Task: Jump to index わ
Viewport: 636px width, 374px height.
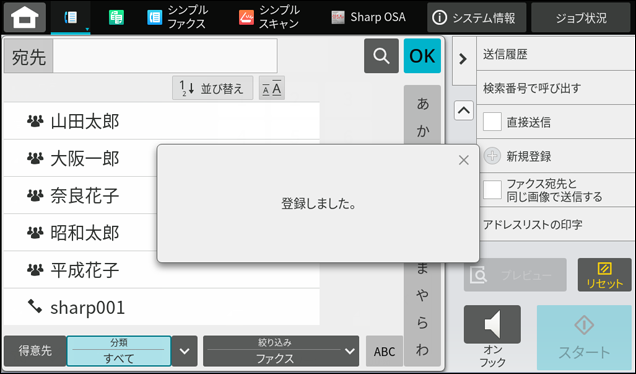Action: (422, 350)
